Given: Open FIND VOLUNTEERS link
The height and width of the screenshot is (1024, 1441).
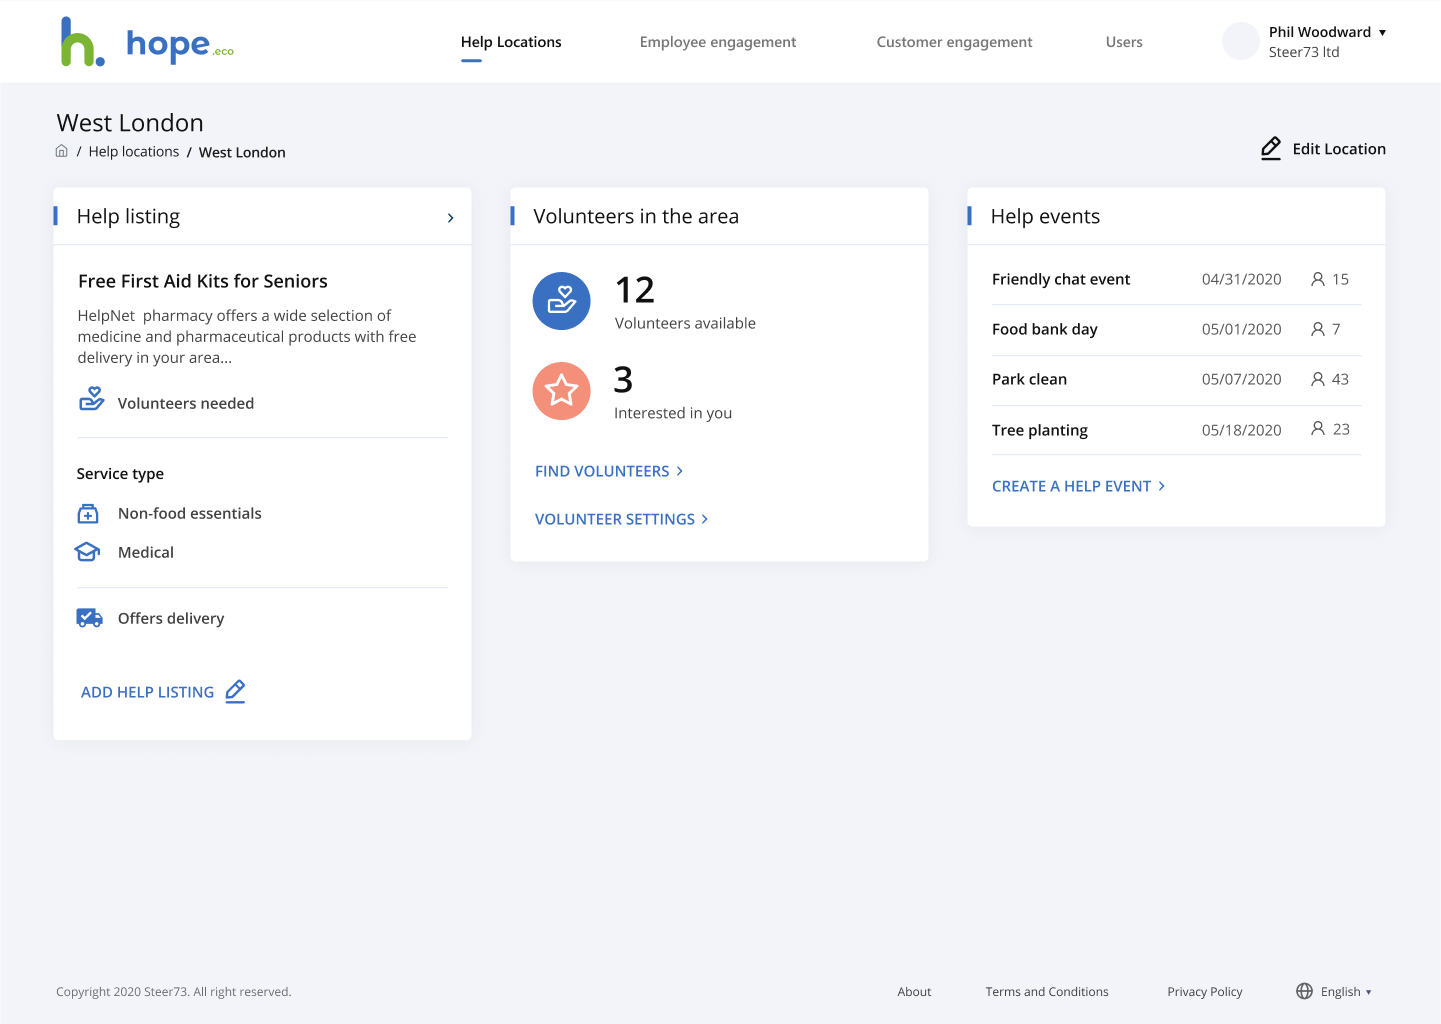Looking at the screenshot, I should point(602,471).
